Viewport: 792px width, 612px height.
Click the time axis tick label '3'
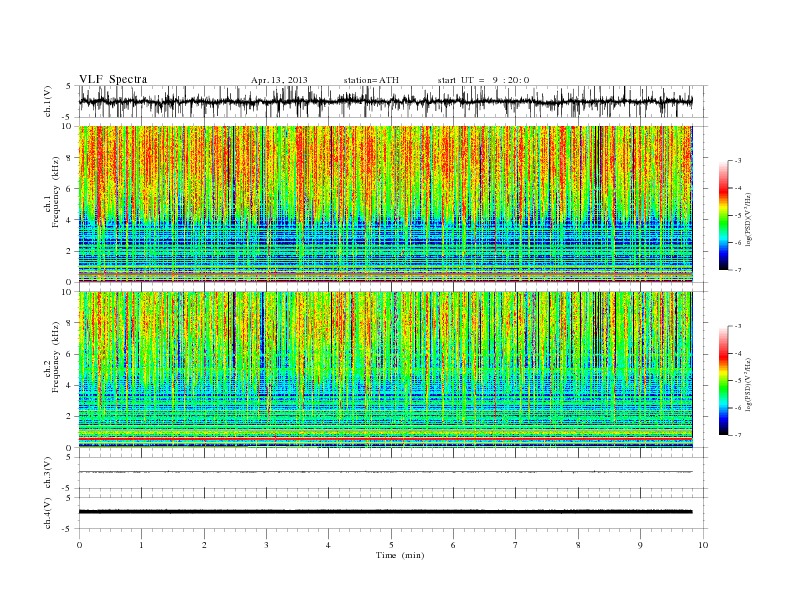point(266,545)
